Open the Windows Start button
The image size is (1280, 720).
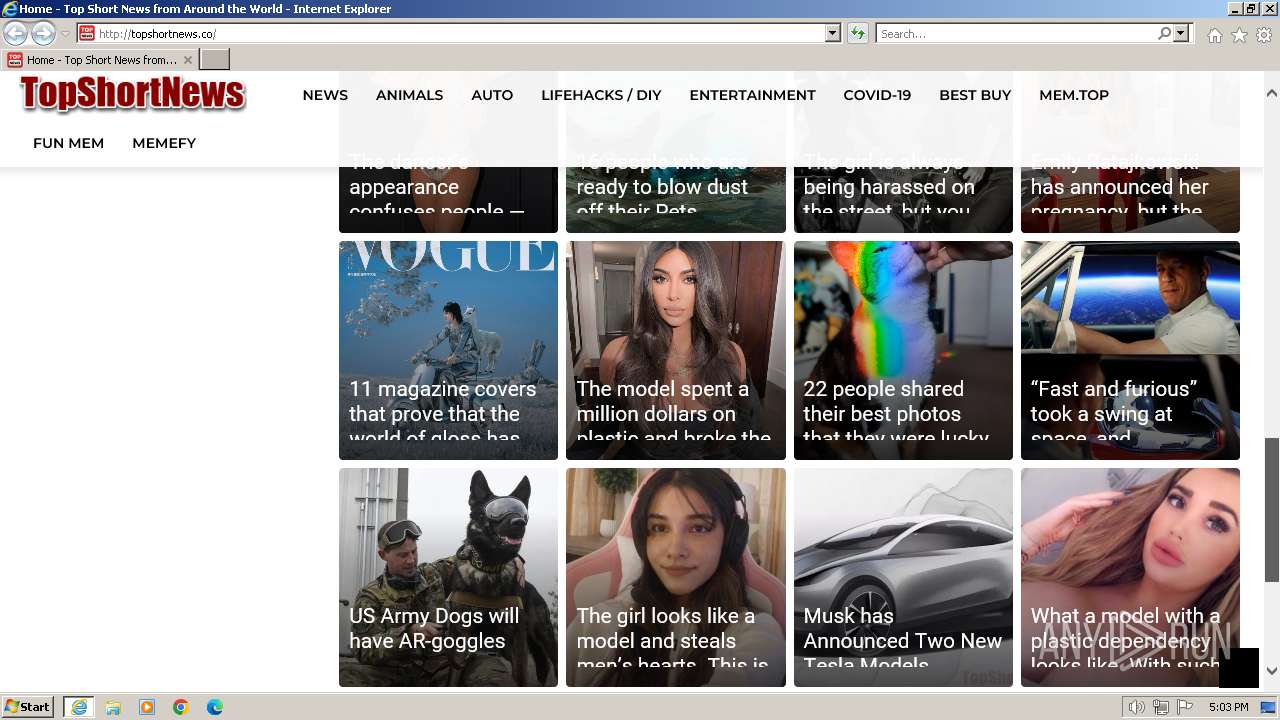tap(28, 707)
